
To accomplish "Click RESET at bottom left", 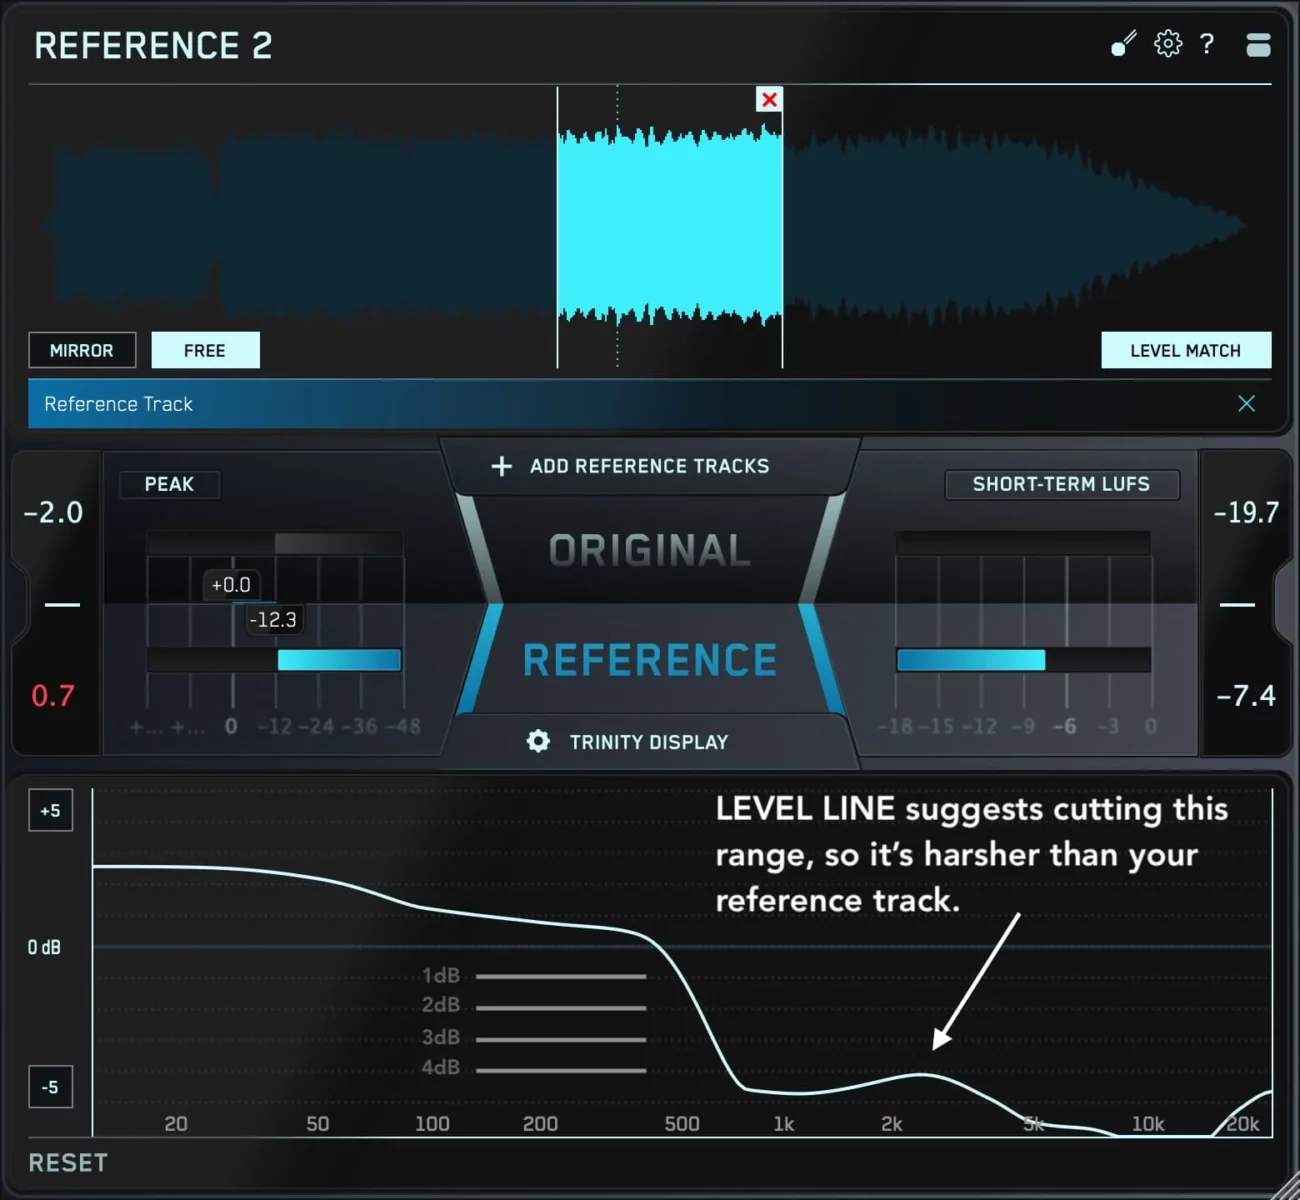I will pos(68,1163).
